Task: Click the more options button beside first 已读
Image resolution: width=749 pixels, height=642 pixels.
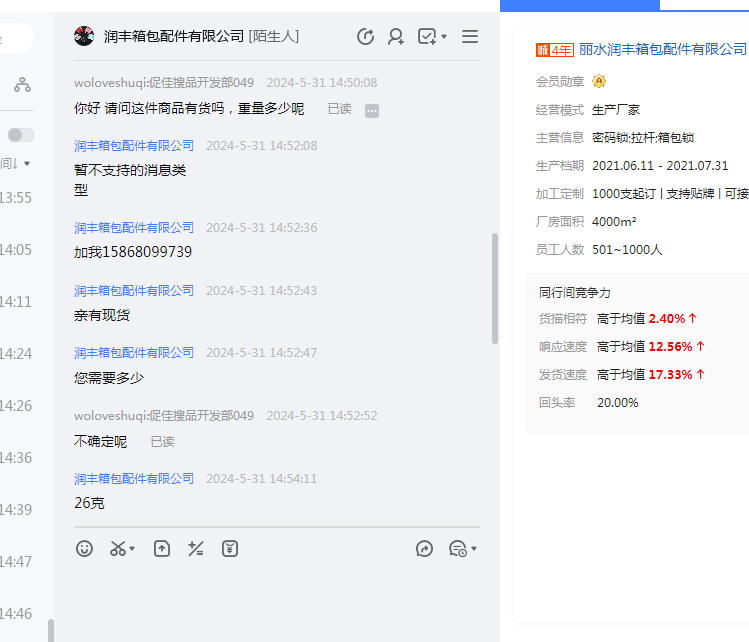Action: 372,110
